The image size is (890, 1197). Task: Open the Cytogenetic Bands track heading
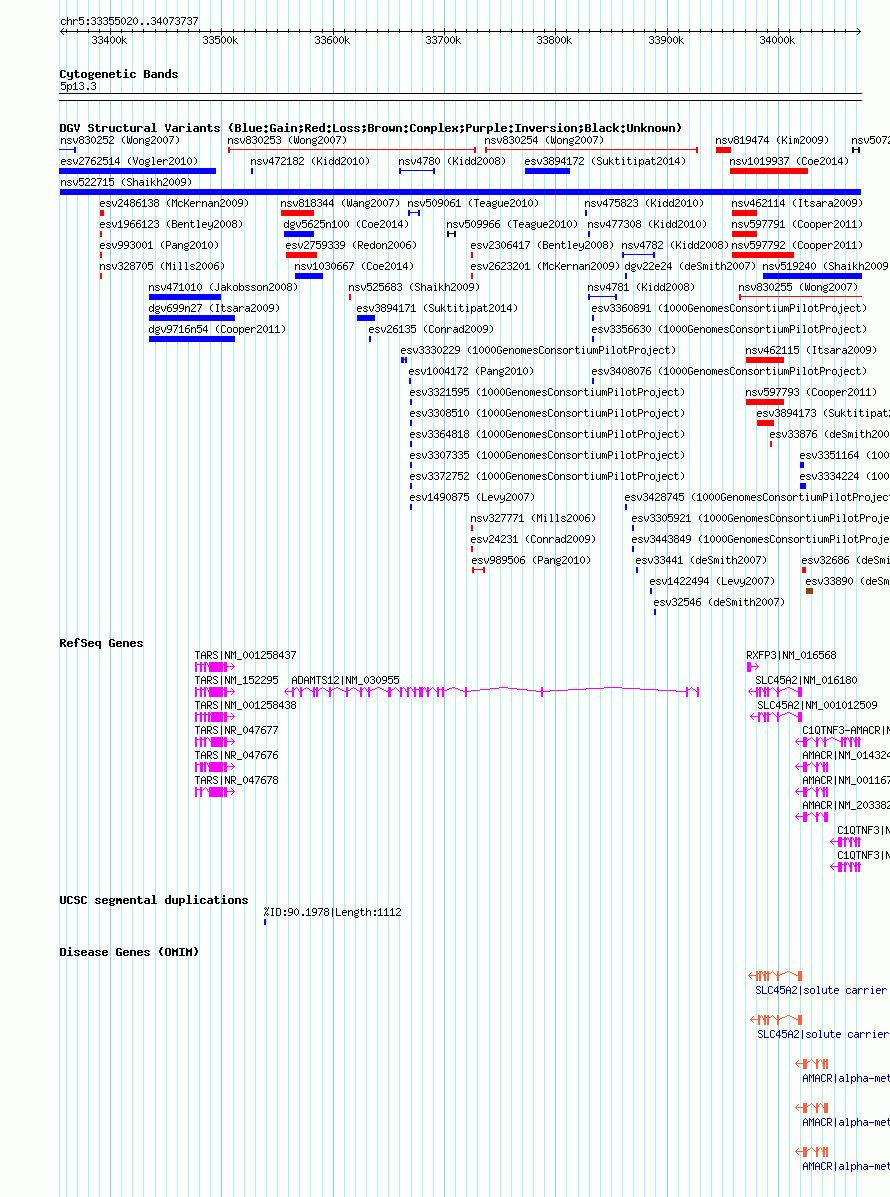click(x=118, y=74)
